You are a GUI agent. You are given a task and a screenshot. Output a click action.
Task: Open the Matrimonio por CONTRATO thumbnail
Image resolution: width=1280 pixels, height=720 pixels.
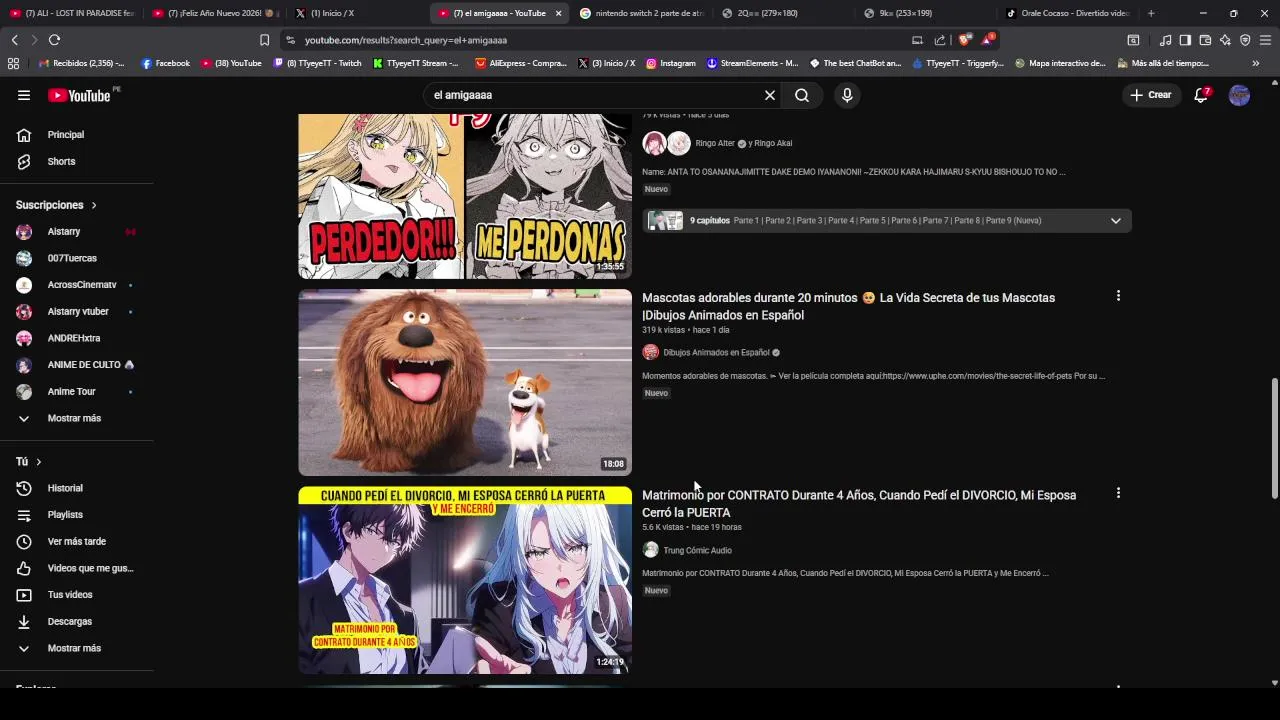(465, 580)
